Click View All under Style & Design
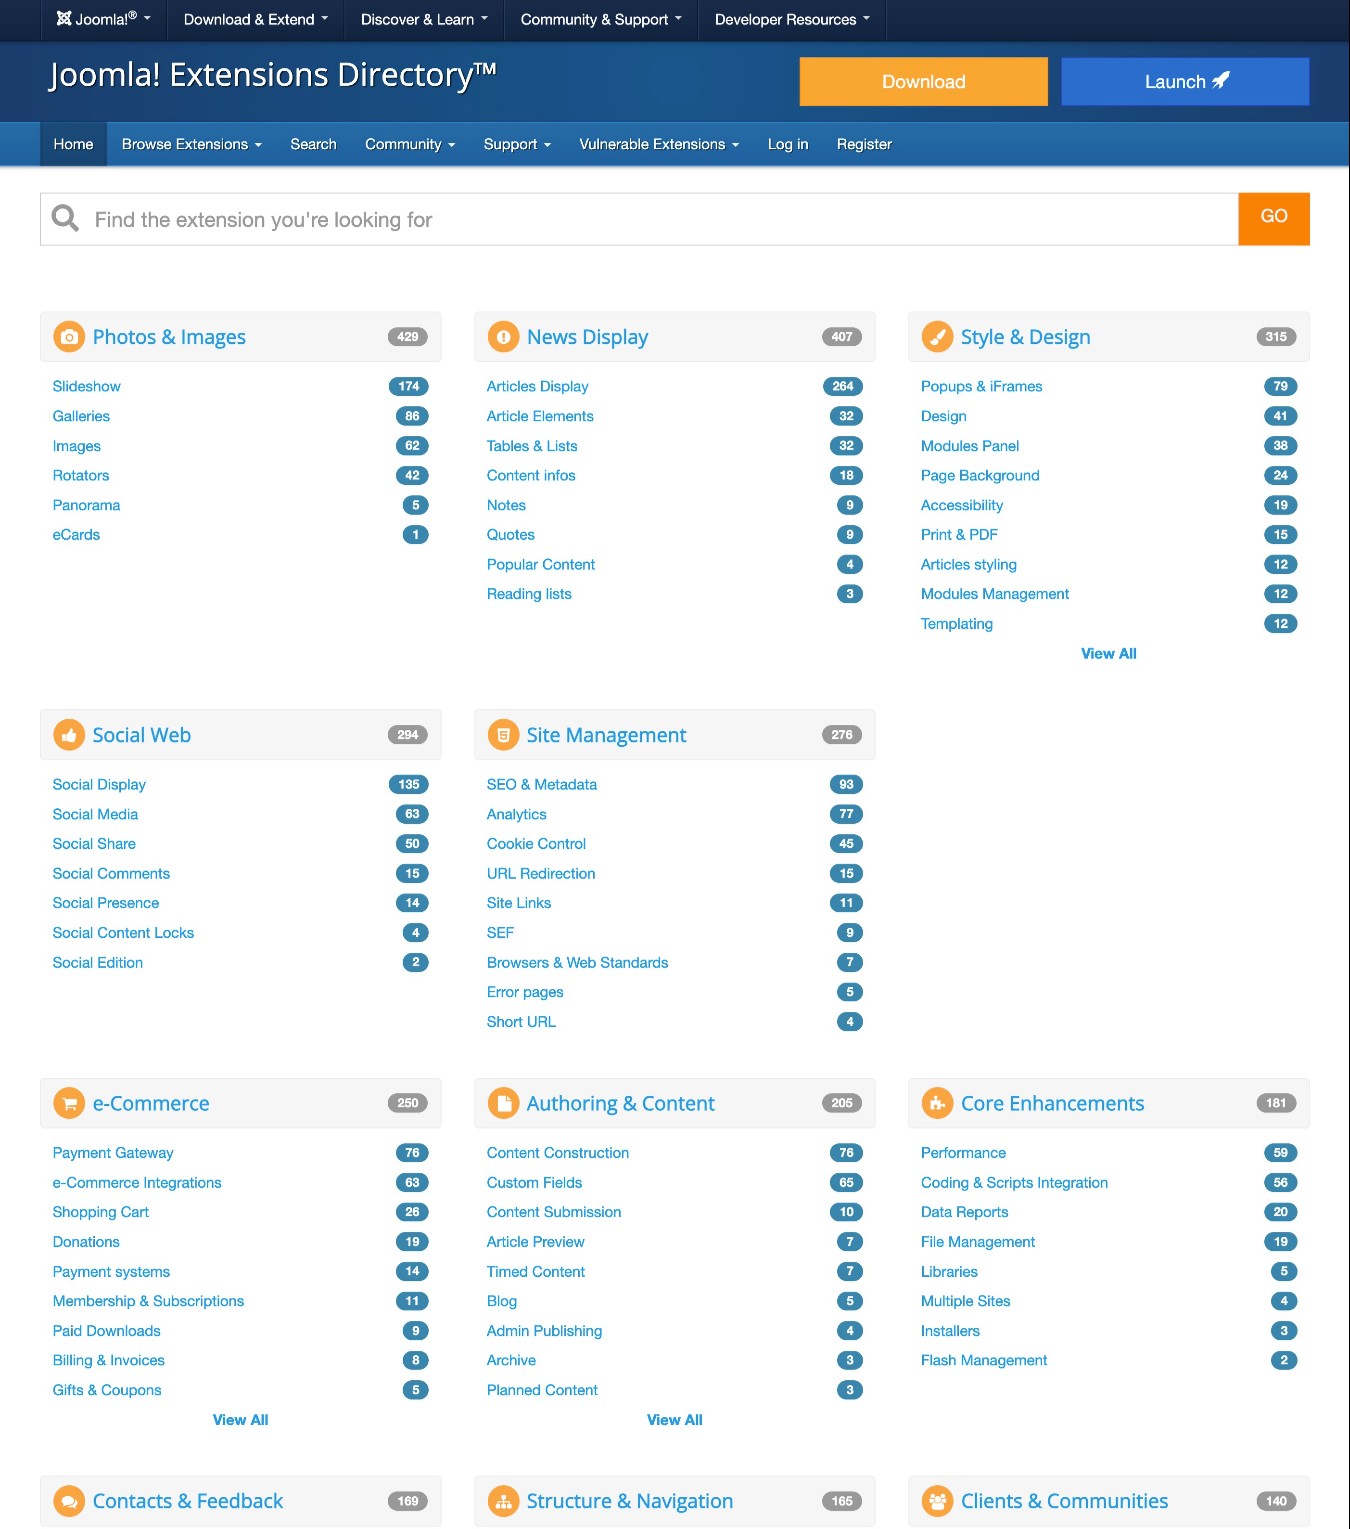The image size is (1350, 1529). point(1108,653)
